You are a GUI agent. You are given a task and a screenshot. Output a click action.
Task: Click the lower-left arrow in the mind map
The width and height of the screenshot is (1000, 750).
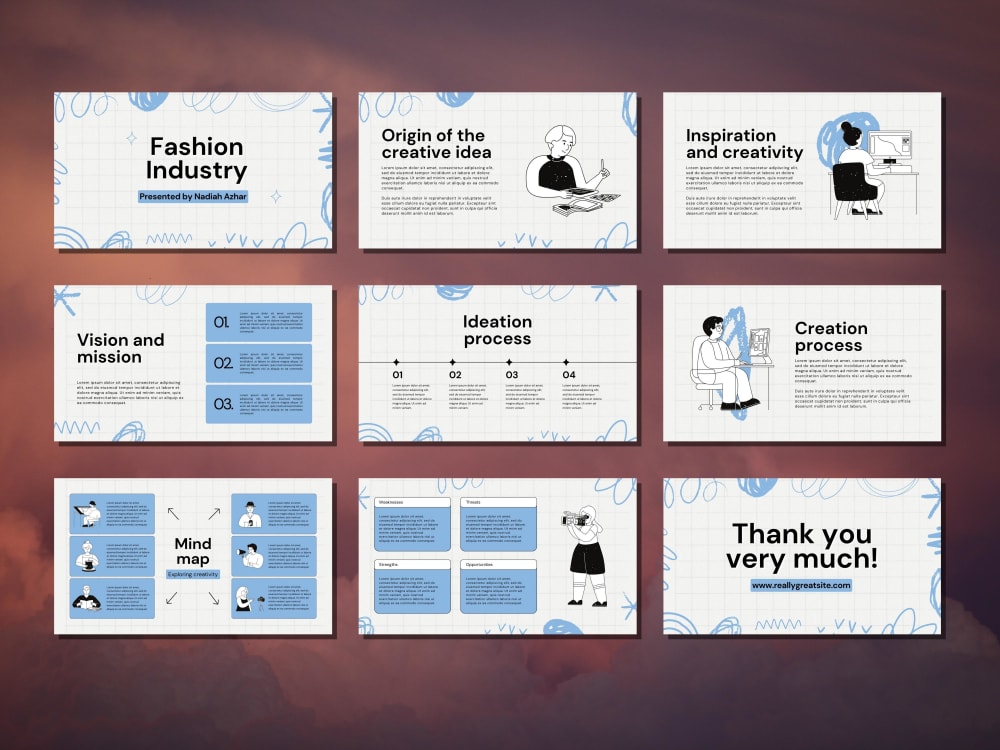[172, 598]
